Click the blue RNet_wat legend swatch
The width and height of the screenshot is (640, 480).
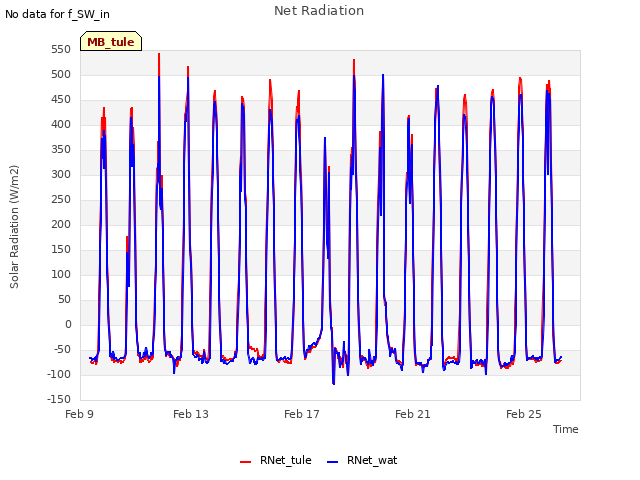click(333, 462)
